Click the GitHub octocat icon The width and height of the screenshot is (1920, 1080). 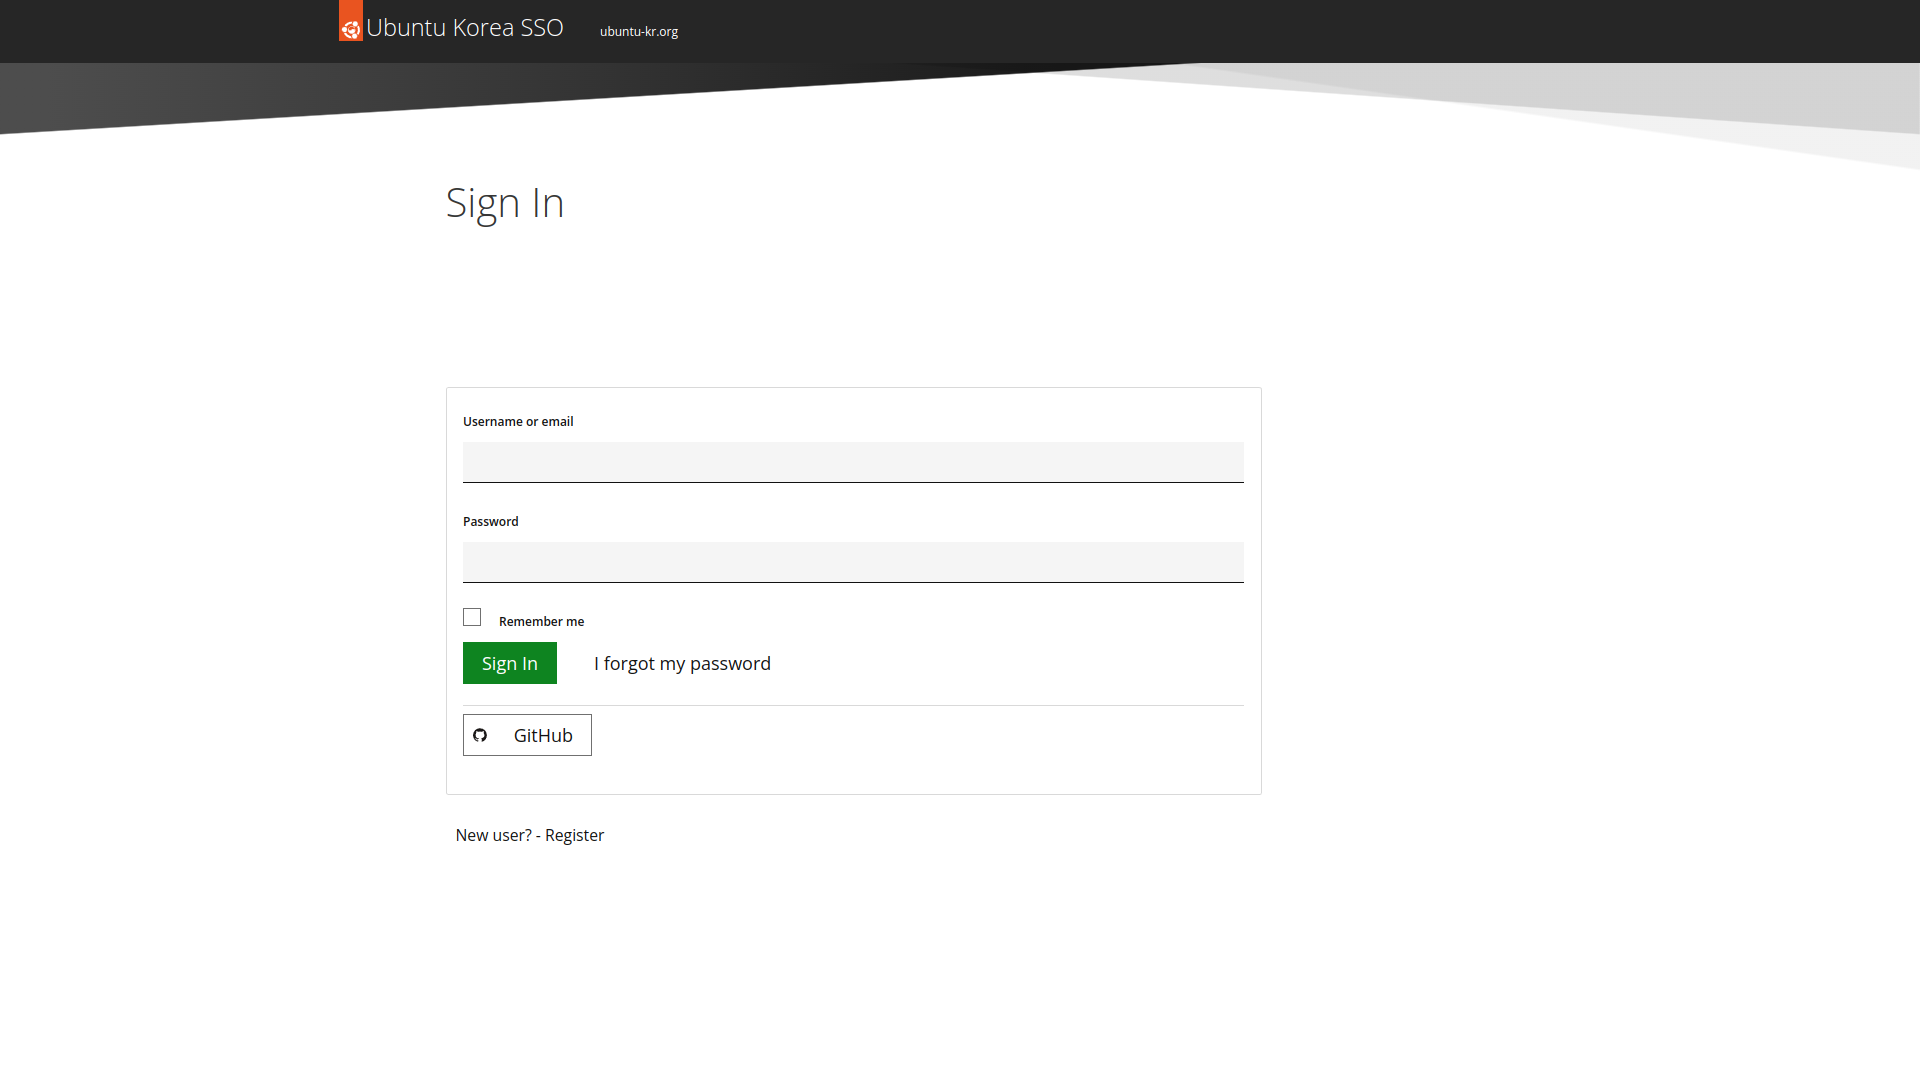480,735
